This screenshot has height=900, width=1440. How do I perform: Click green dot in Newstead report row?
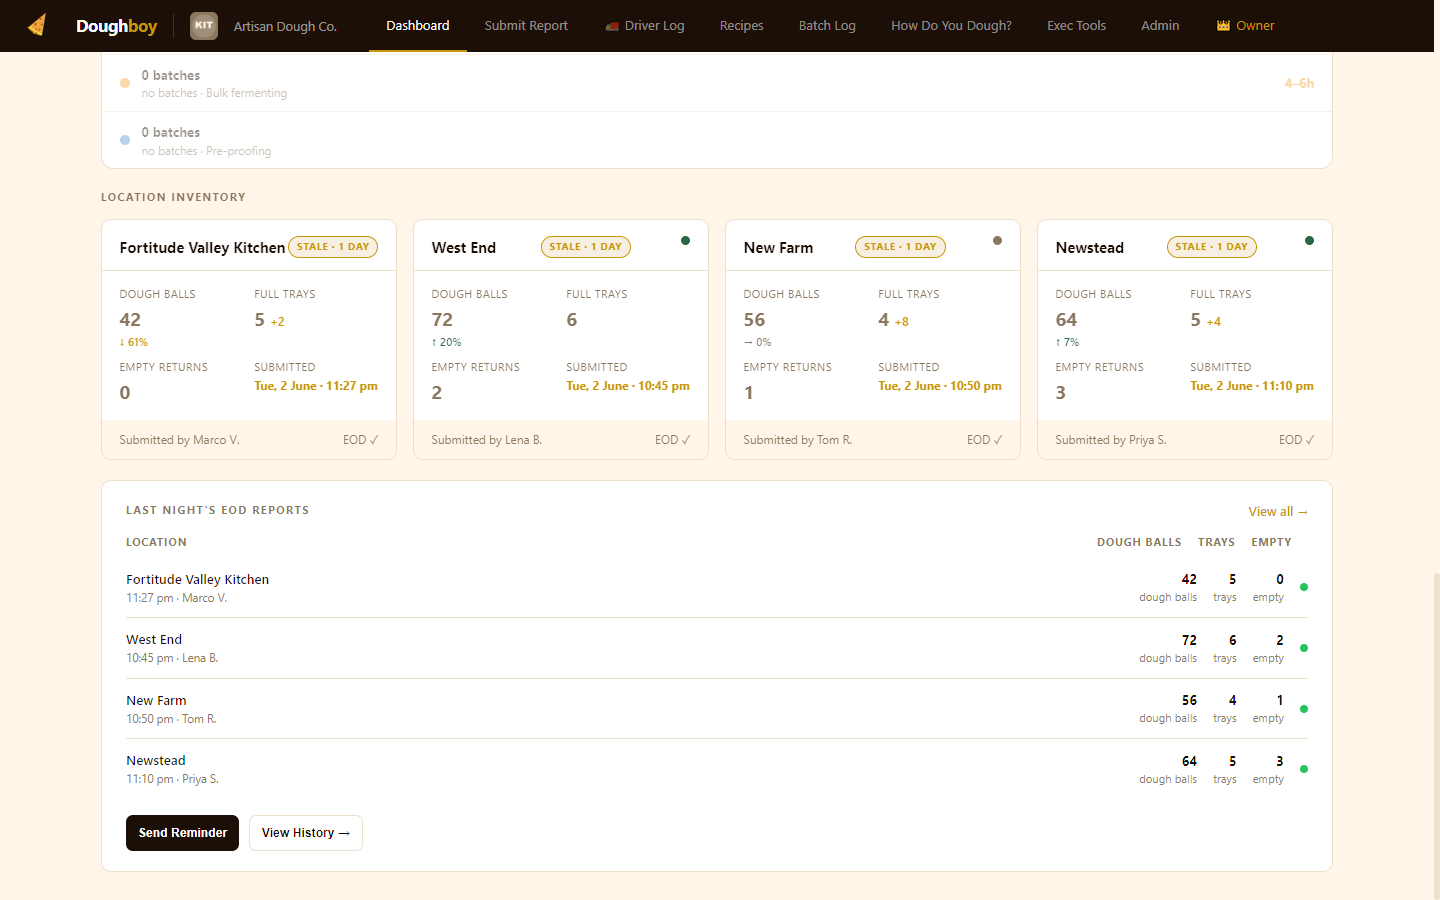1303,769
